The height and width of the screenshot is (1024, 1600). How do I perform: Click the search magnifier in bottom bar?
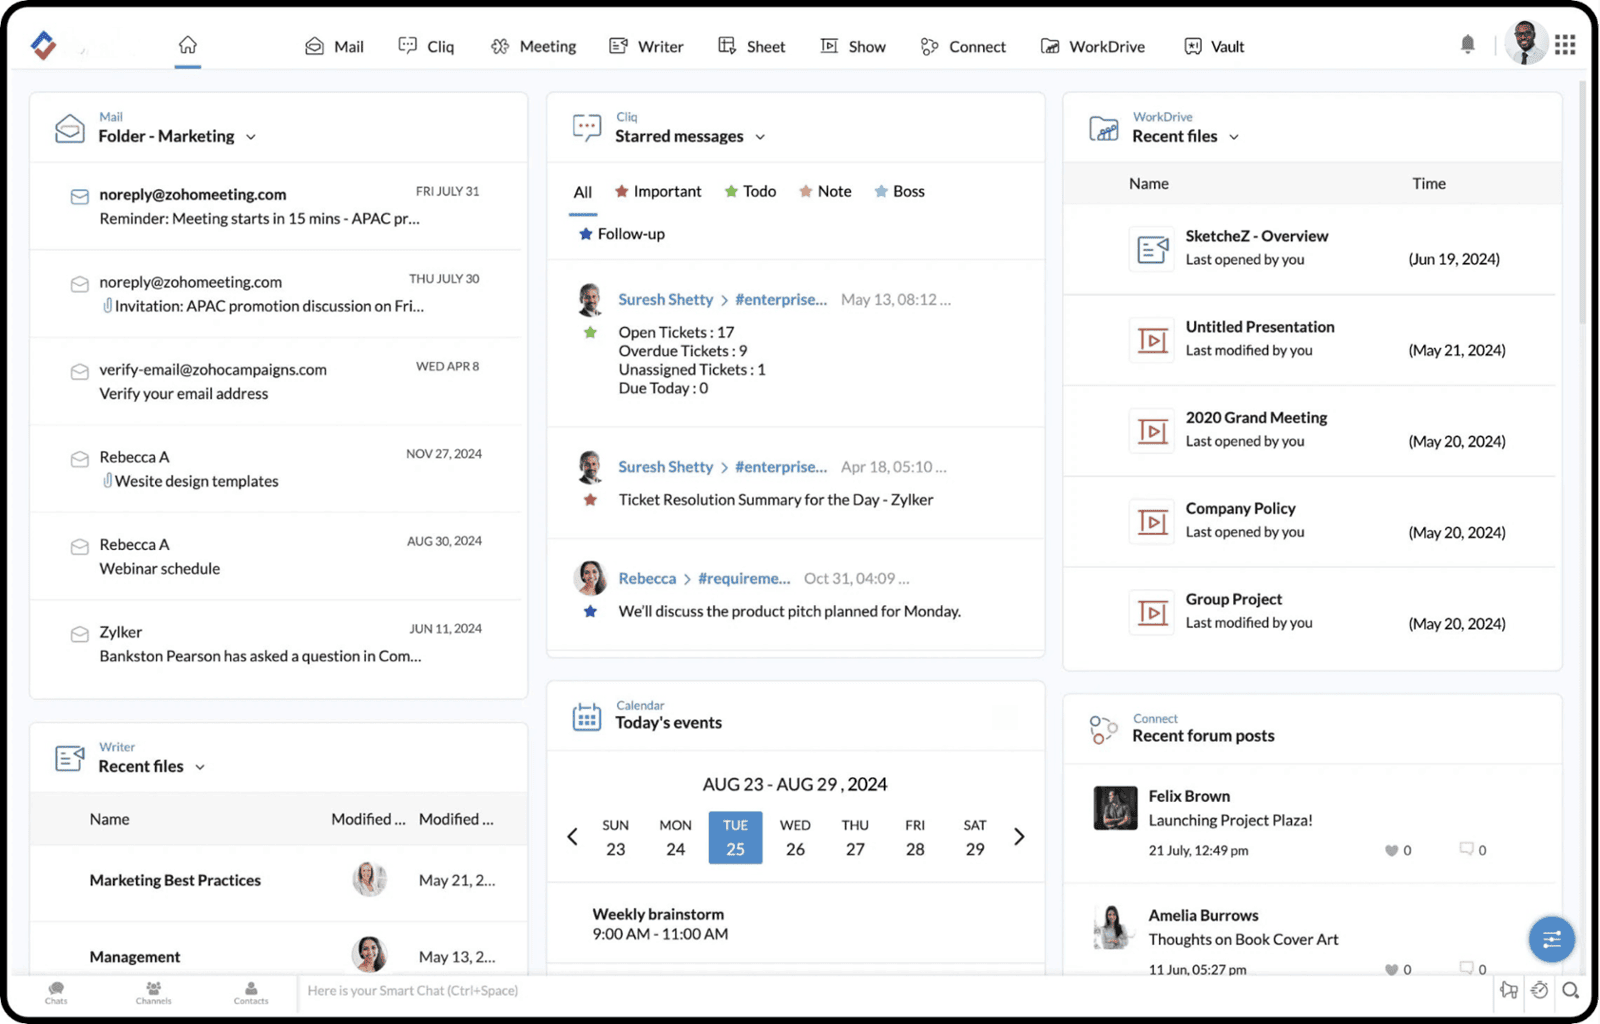[1570, 990]
